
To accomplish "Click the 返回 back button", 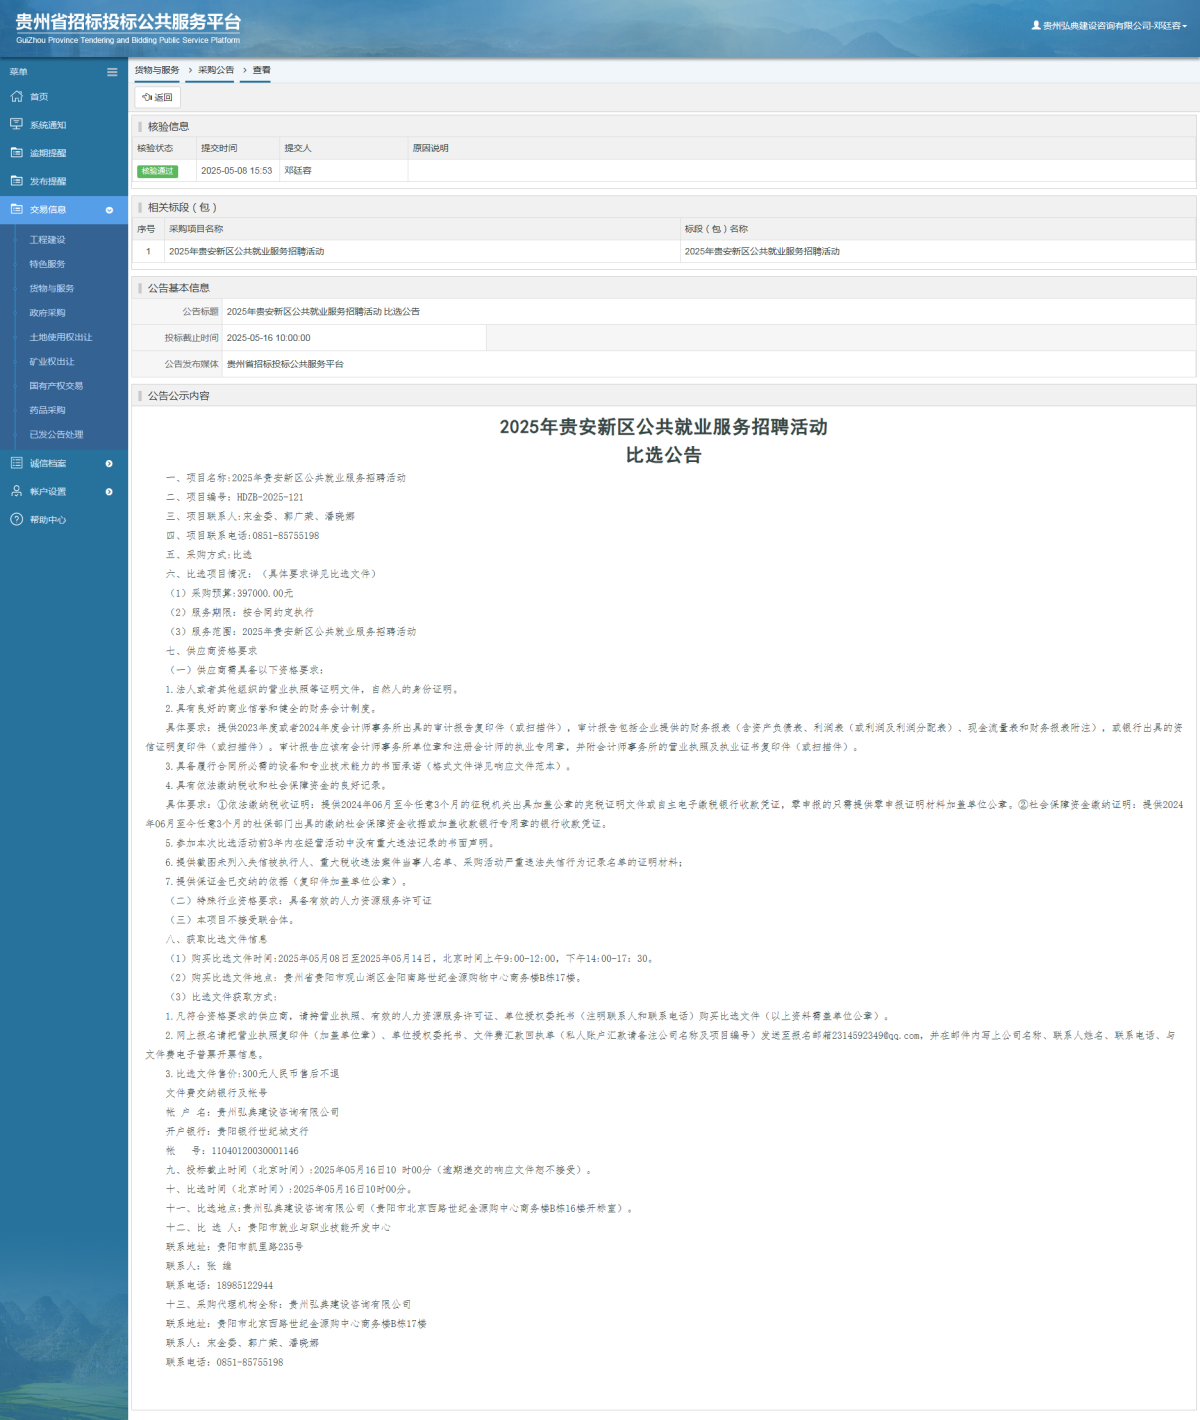I will pos(156,97).
